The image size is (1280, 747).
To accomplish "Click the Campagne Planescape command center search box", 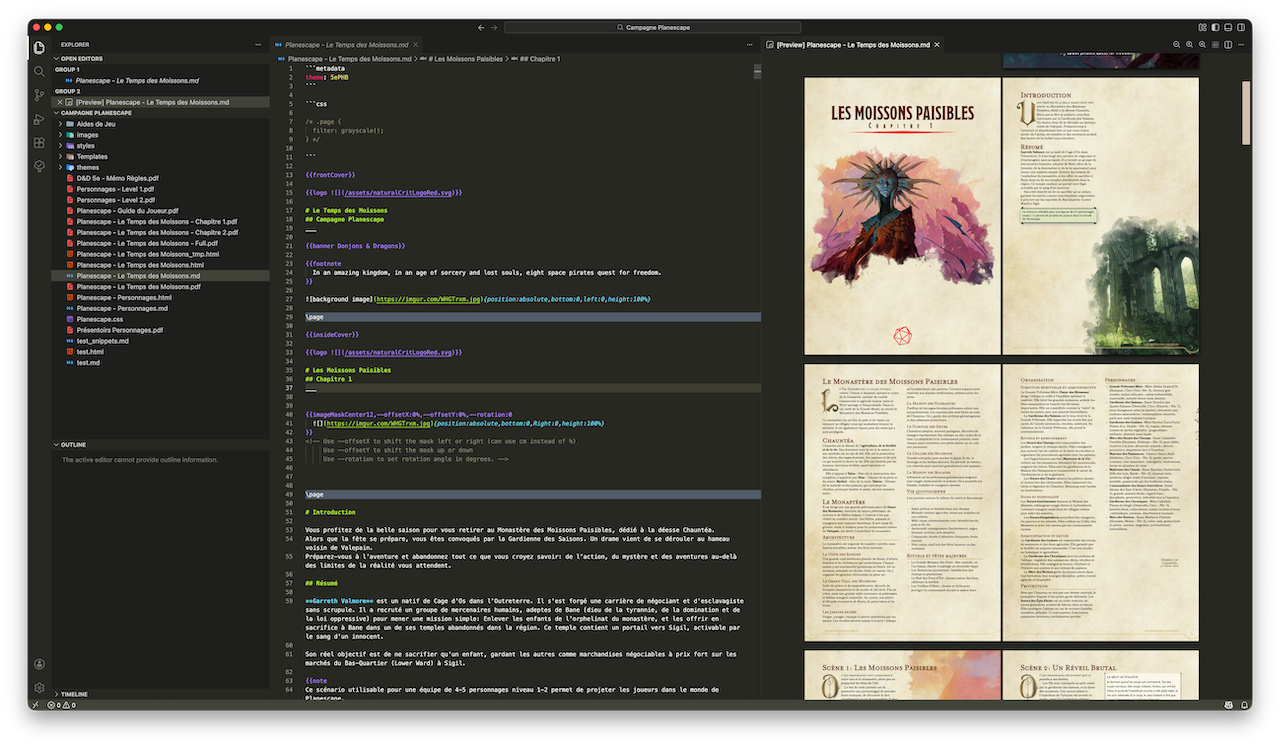I will [657, 27].
